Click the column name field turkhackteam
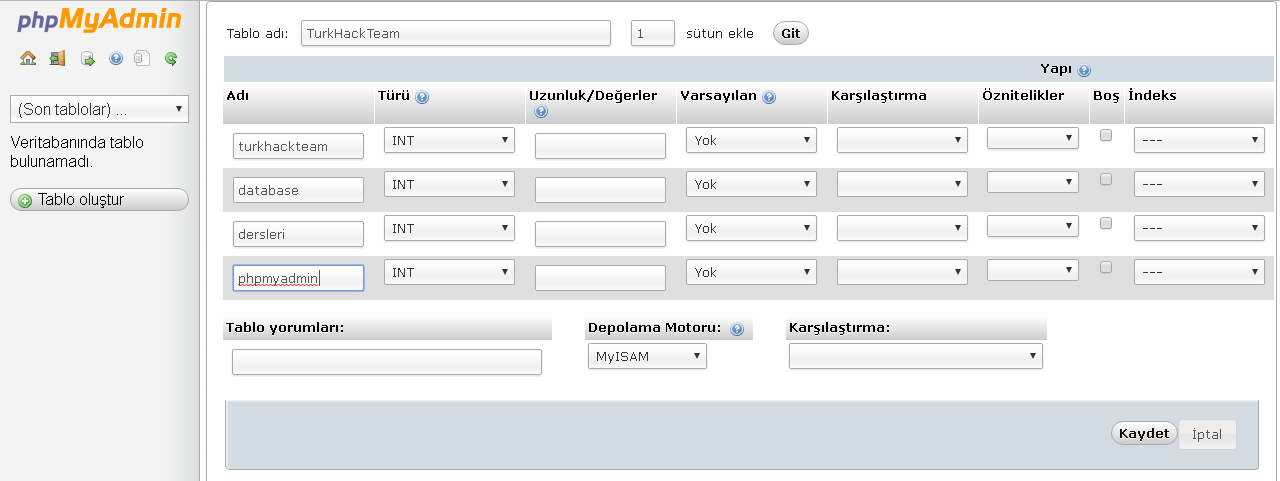Screen dimensions: 1280x481 pos(298,146)
